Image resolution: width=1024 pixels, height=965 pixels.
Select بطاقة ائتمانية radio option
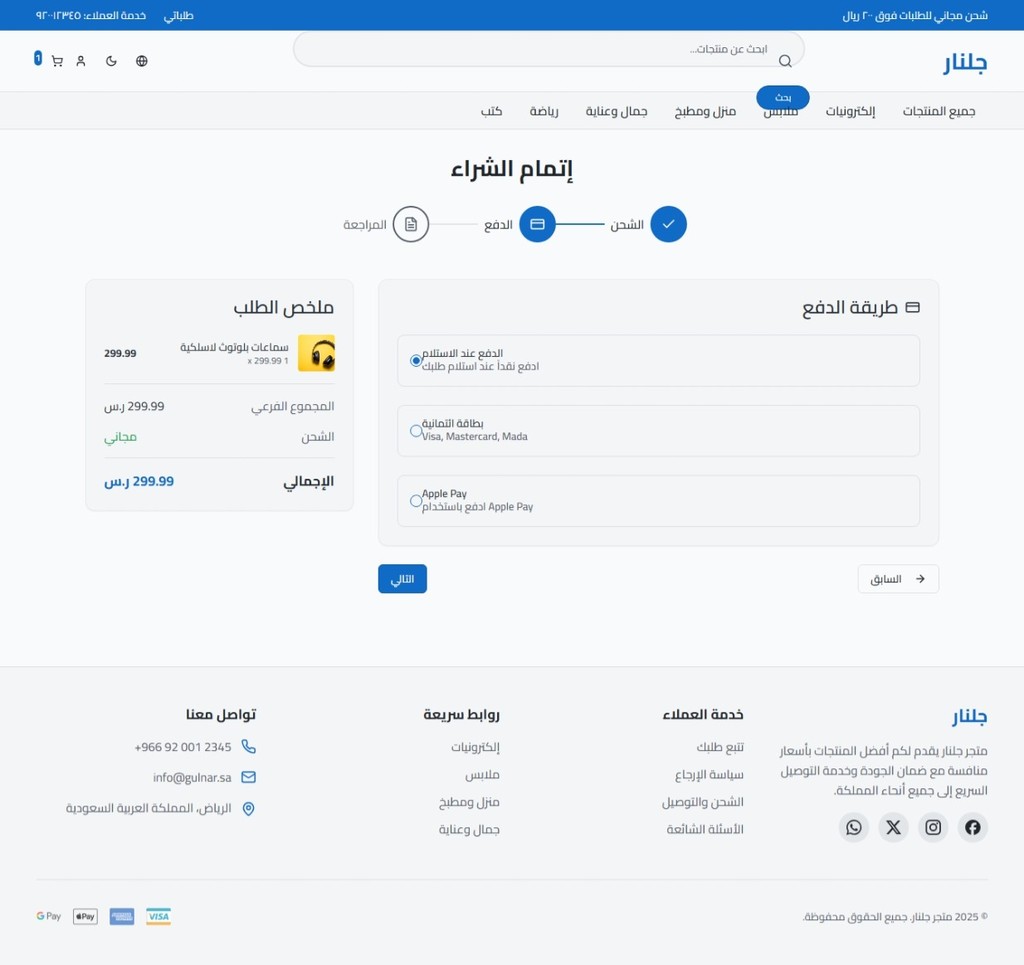click(415, 431)
